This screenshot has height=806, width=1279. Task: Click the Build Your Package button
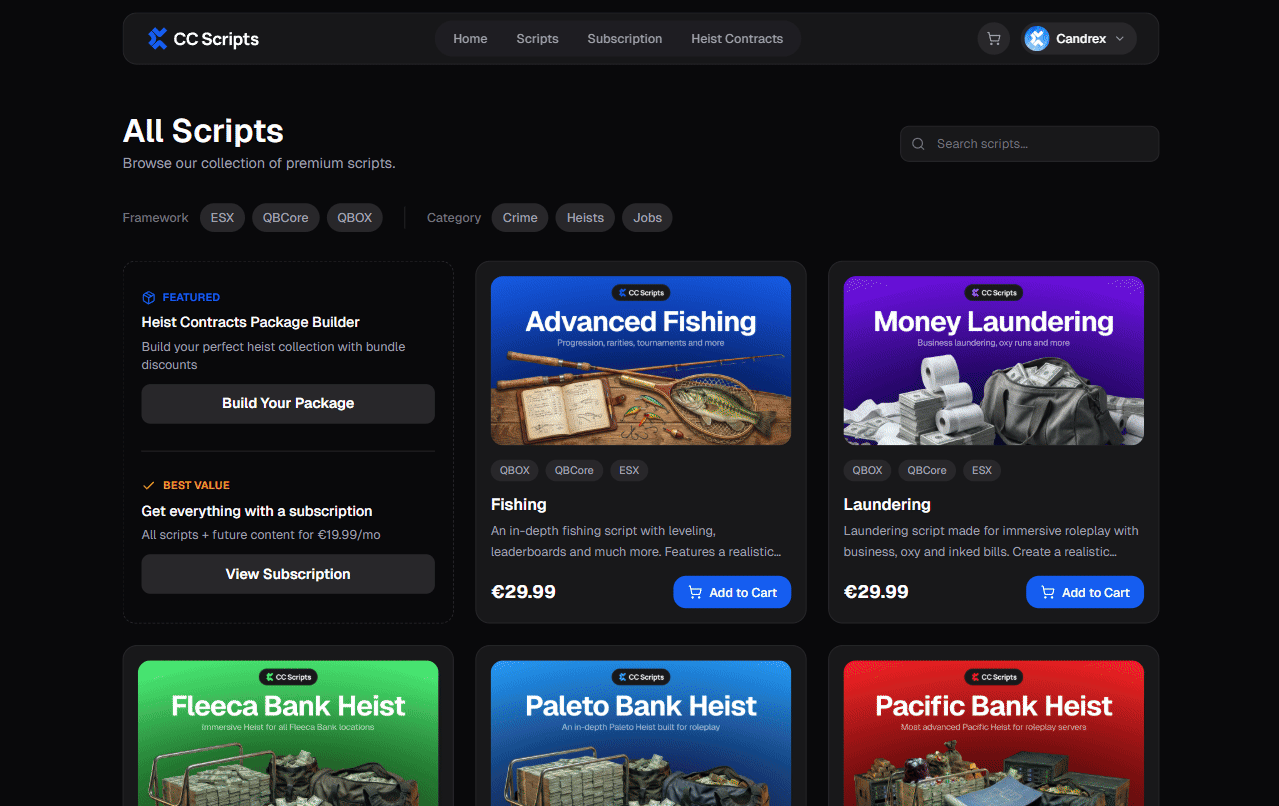coord(288,403)
